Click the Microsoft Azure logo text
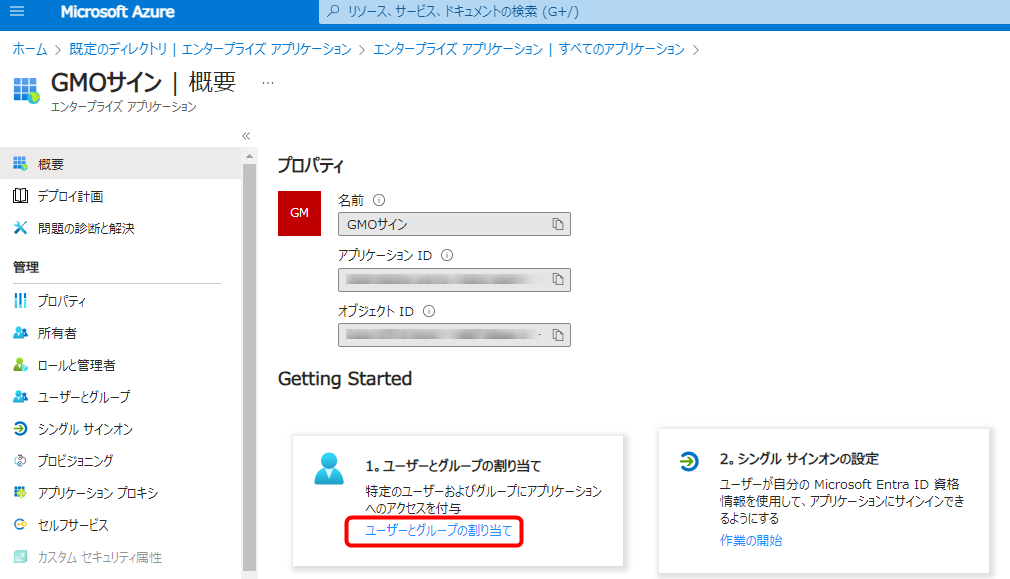 (117, 12)
